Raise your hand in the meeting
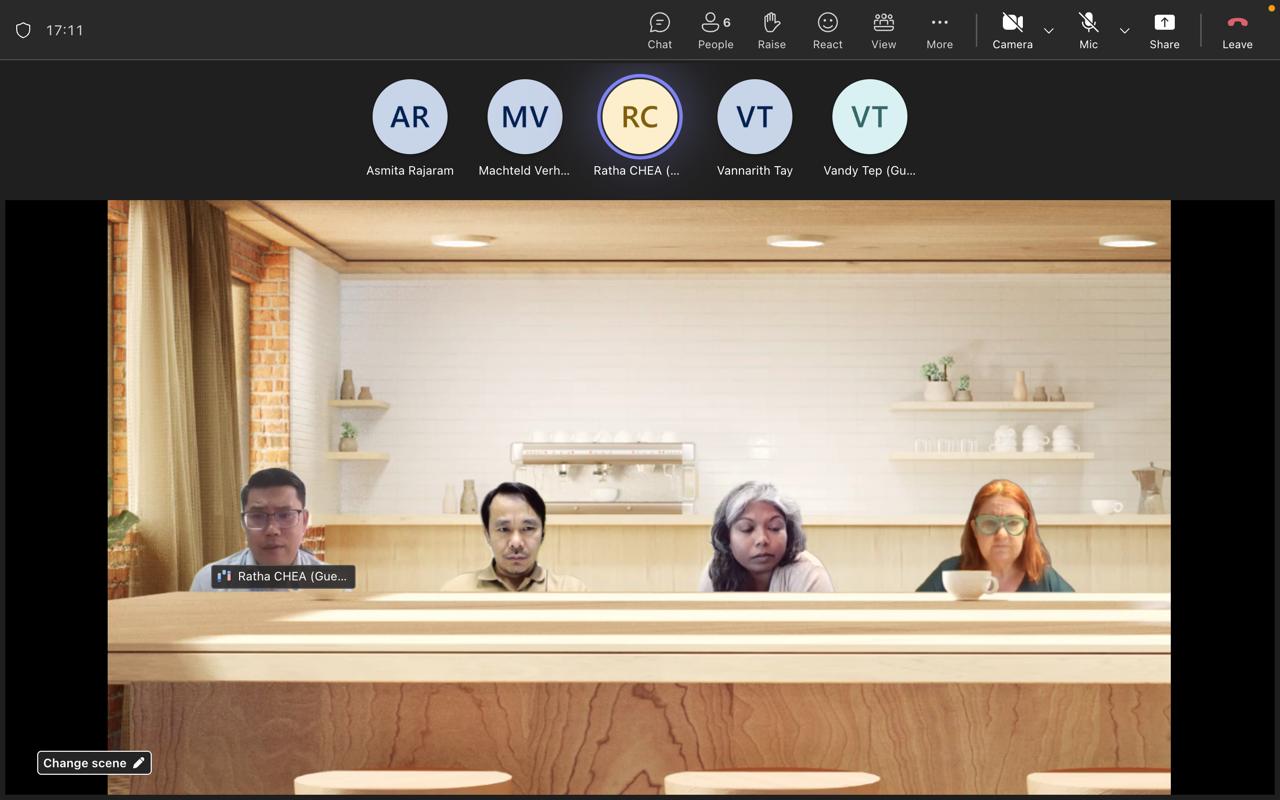The image size is (1280, 800). (x=771, y=30)
